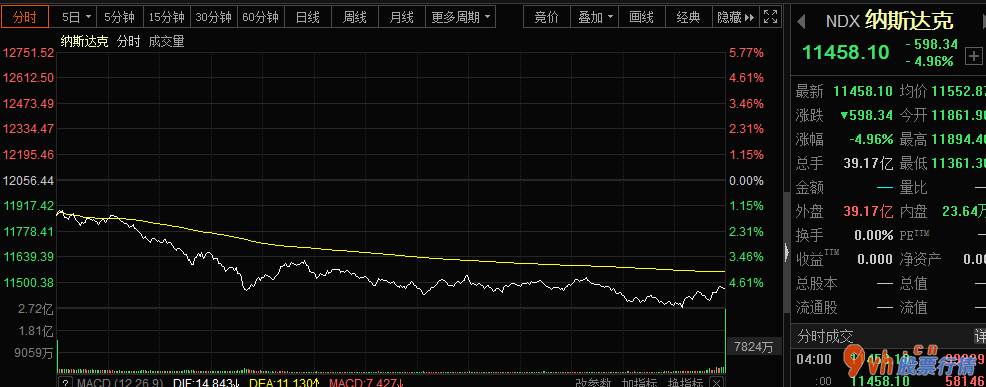Click the 总股本 total shares label
The height and width of the screenshot is (387, 986).
[816, 283]
